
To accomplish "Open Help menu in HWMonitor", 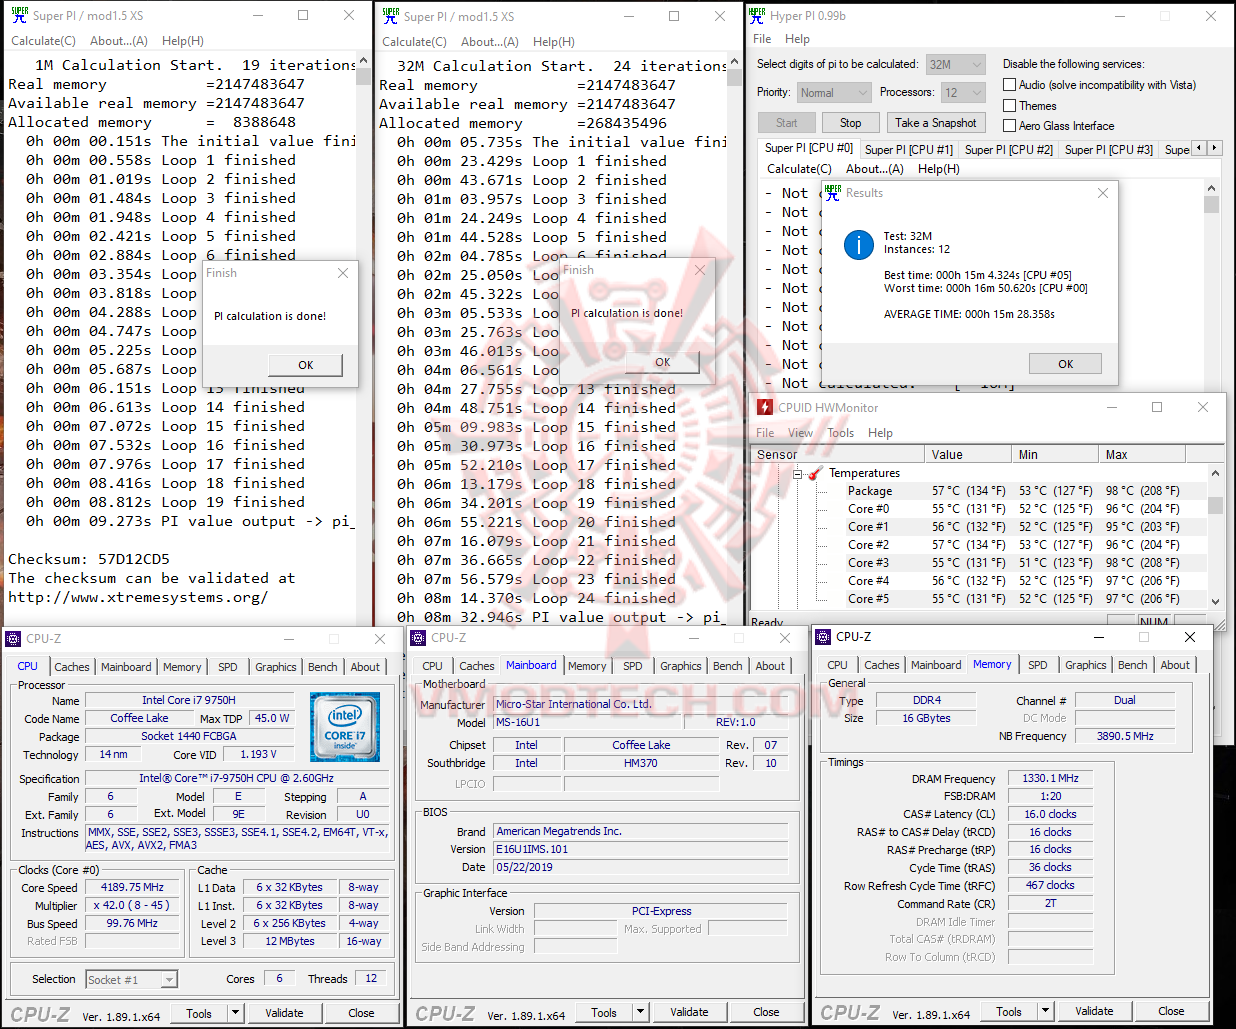I will click(x=880, y=433).
